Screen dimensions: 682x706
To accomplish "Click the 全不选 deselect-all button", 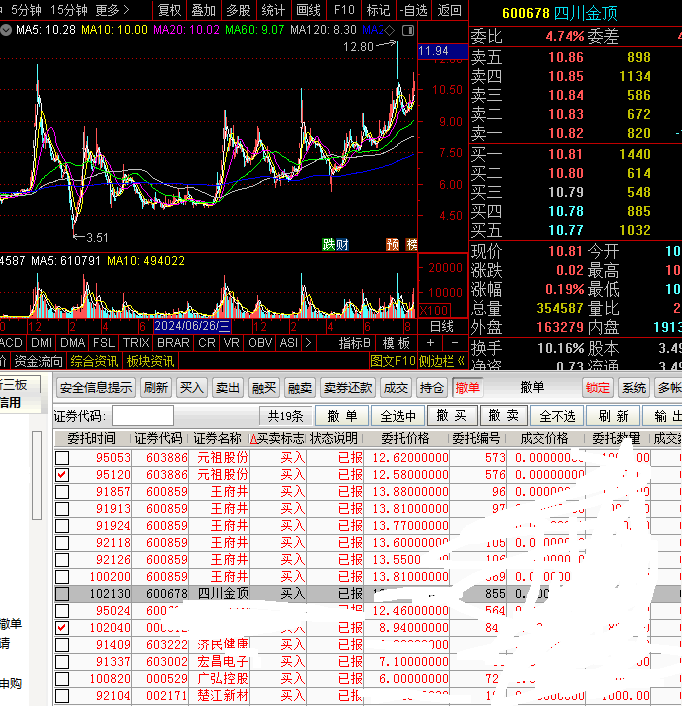I will pyautogui.click(x=557, y=416).
